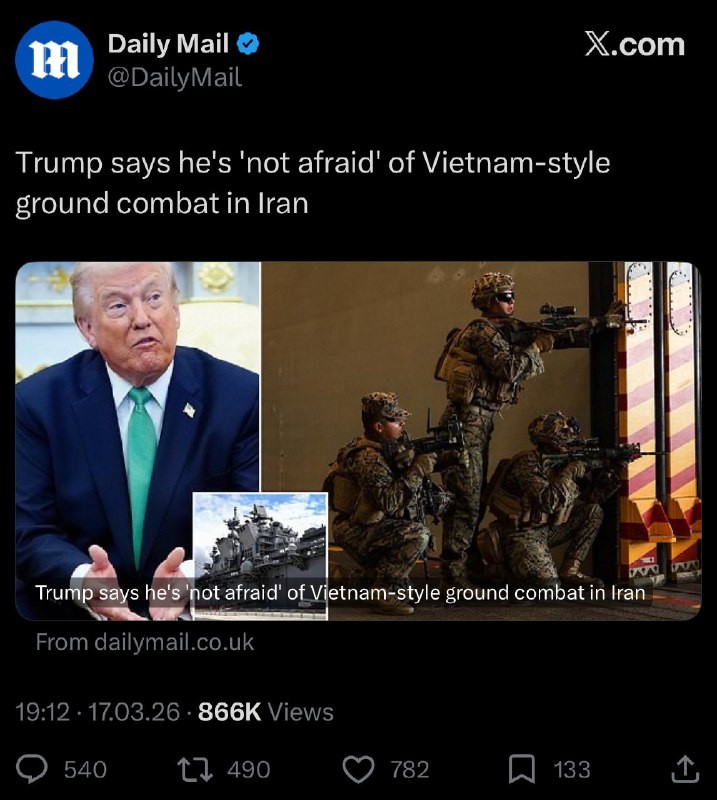Click the X.com logo text

(634, 44)
